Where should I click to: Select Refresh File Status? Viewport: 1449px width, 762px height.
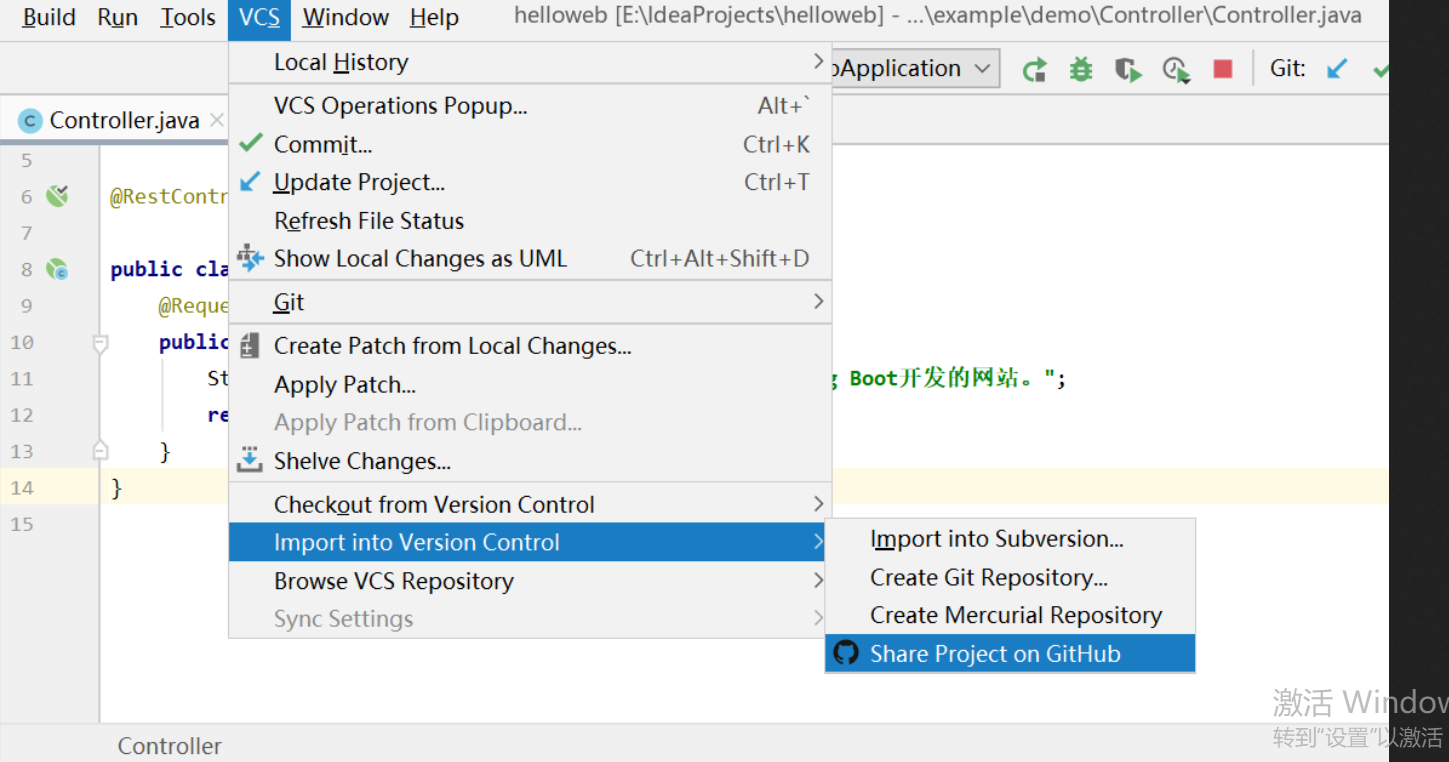coord(530,221)
